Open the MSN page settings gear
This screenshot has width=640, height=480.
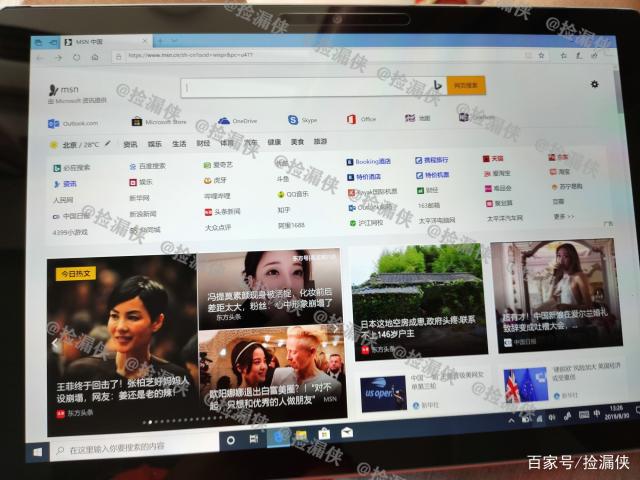click(595, 84)
